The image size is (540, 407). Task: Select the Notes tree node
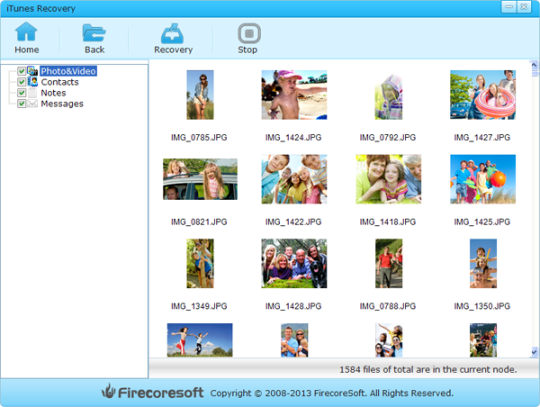[x=53, y=93]
